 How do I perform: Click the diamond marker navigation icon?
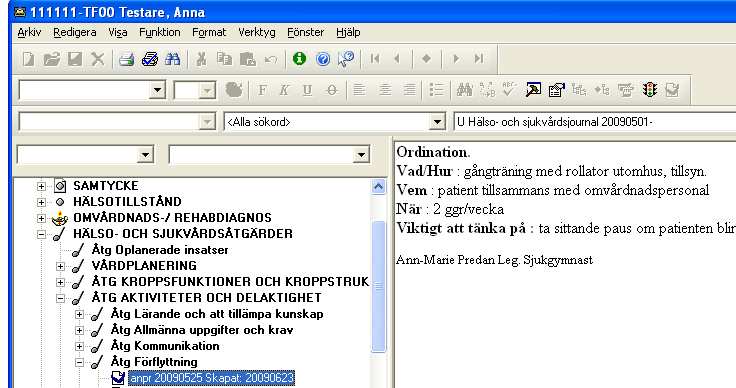click(x=426, y=59)
